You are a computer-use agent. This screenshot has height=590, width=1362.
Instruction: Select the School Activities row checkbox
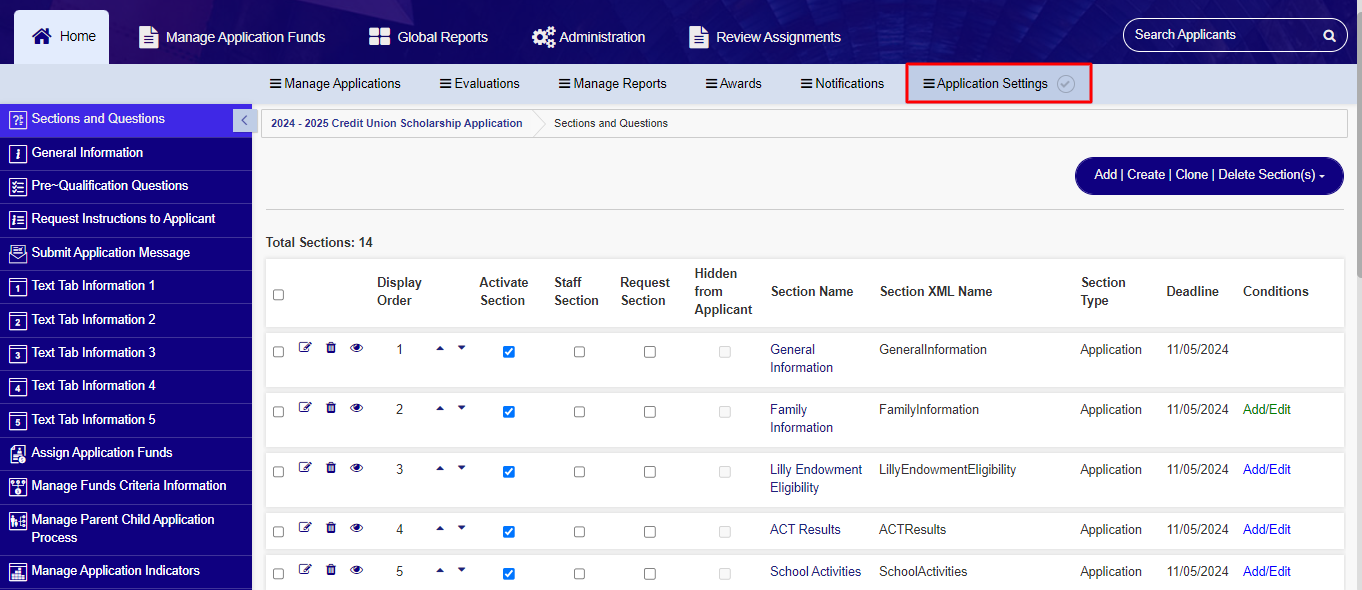[278, 574]
